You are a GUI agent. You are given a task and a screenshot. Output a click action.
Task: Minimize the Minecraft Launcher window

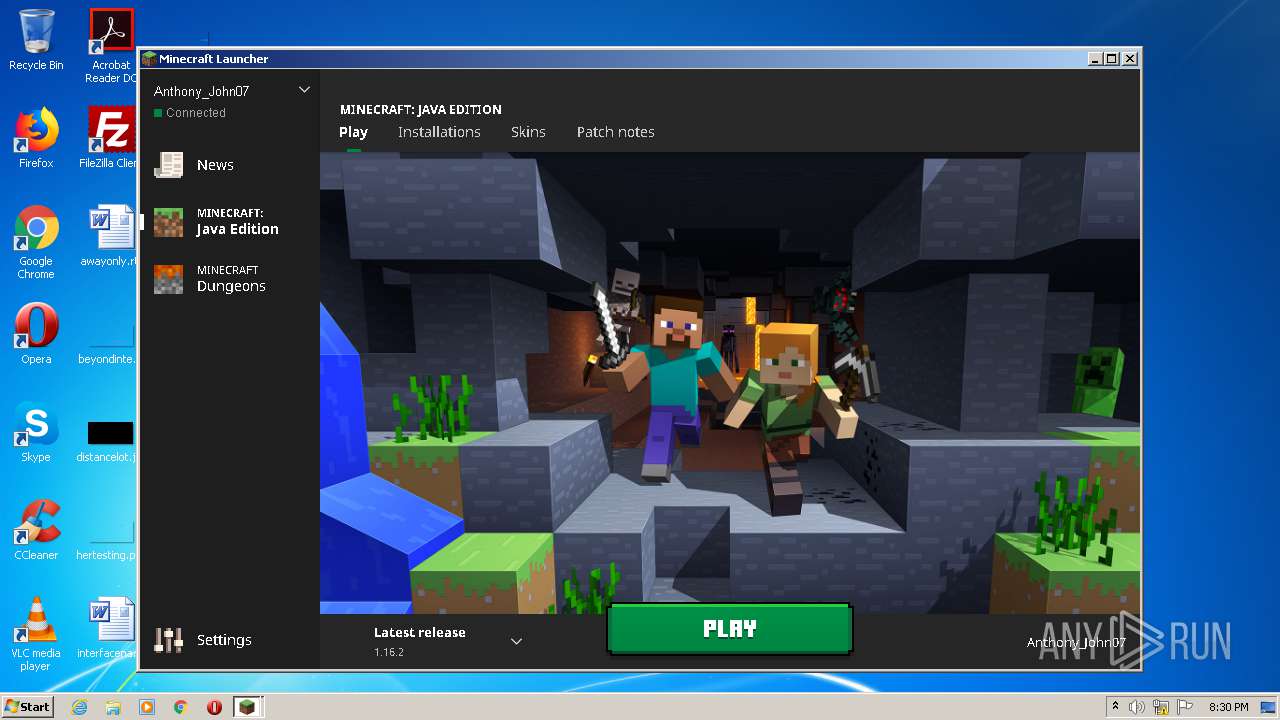click(x=1095, y=59)
